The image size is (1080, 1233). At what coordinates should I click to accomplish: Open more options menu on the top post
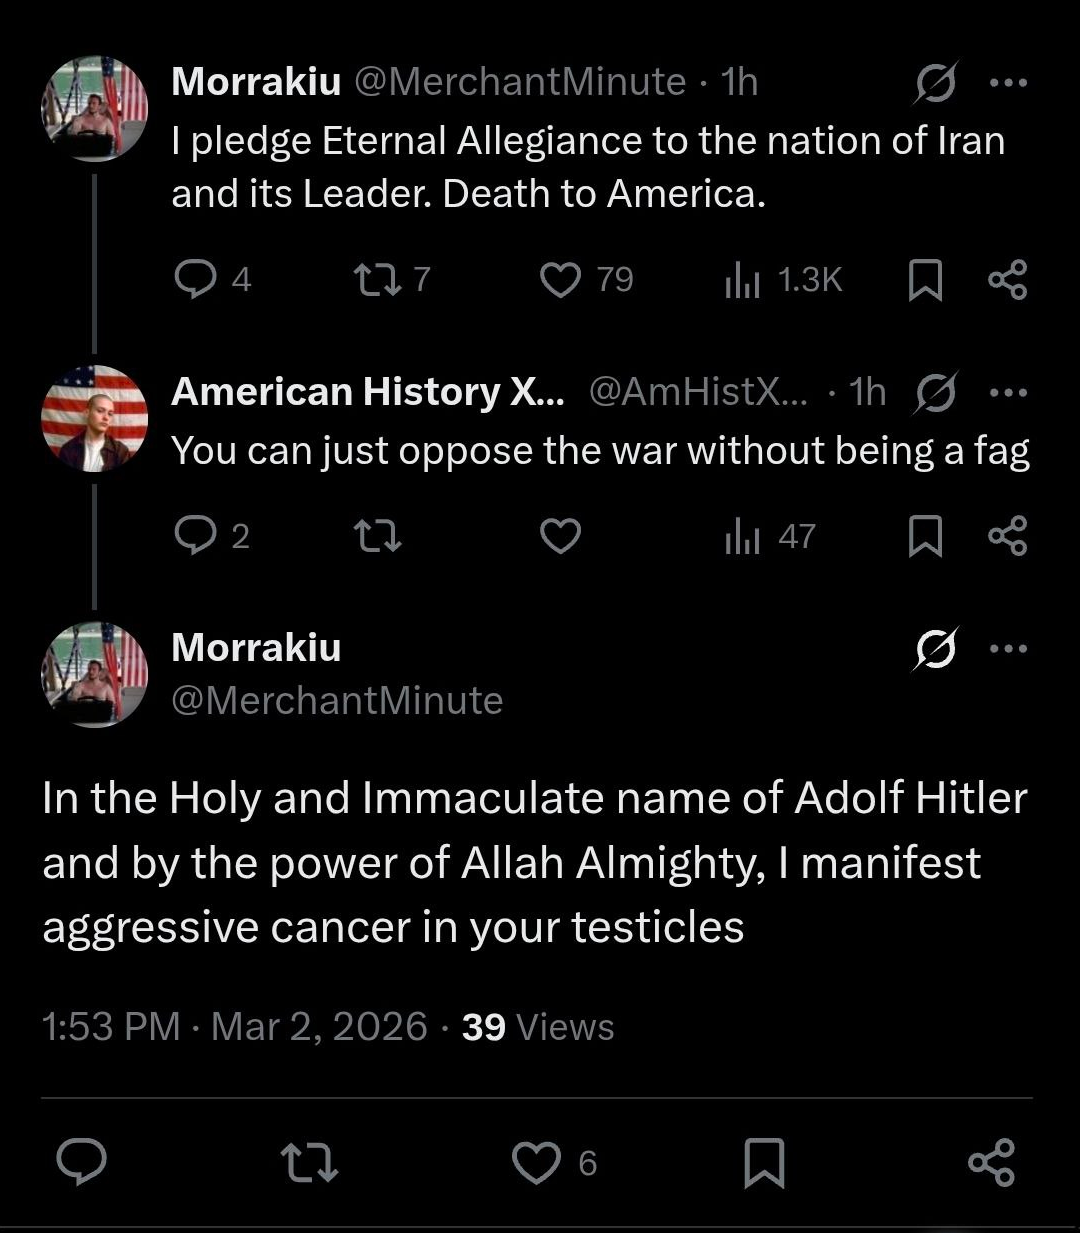pyautogui.click(x=1007, y=83)
